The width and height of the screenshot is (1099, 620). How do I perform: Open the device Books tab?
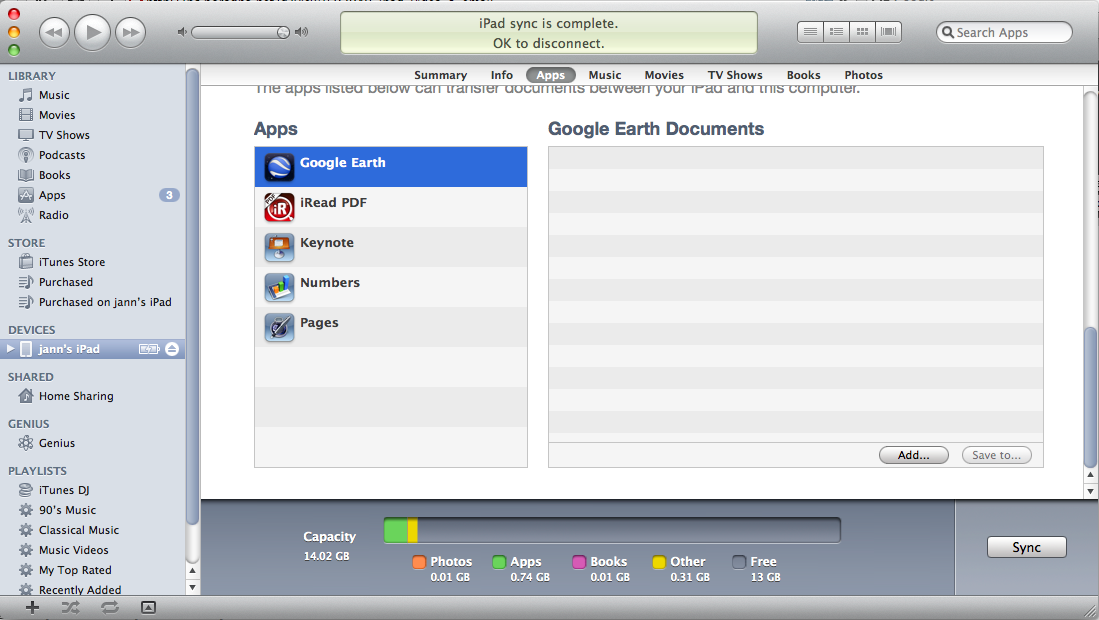coord(803,75)
